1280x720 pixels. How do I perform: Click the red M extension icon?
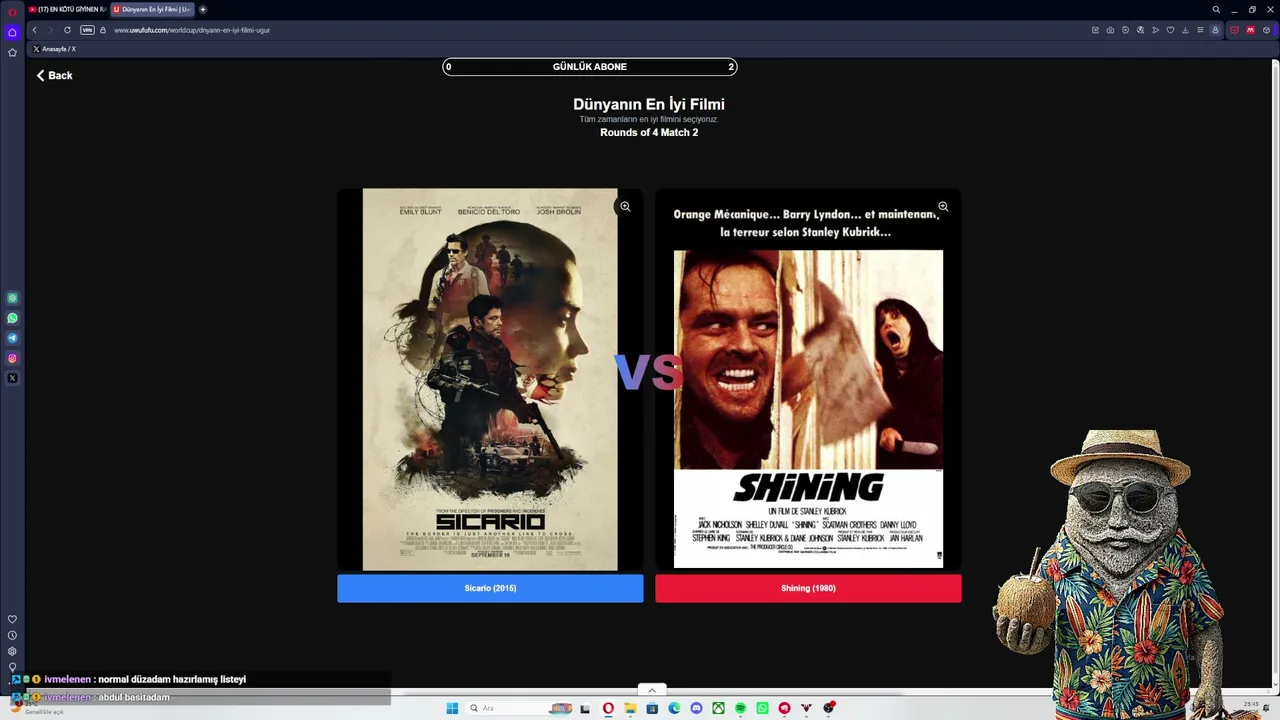click(x=1250, y=30)
